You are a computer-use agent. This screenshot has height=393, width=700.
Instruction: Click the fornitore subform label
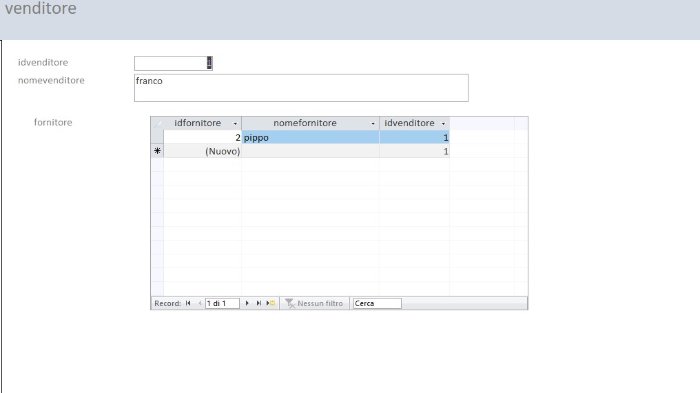53,122
